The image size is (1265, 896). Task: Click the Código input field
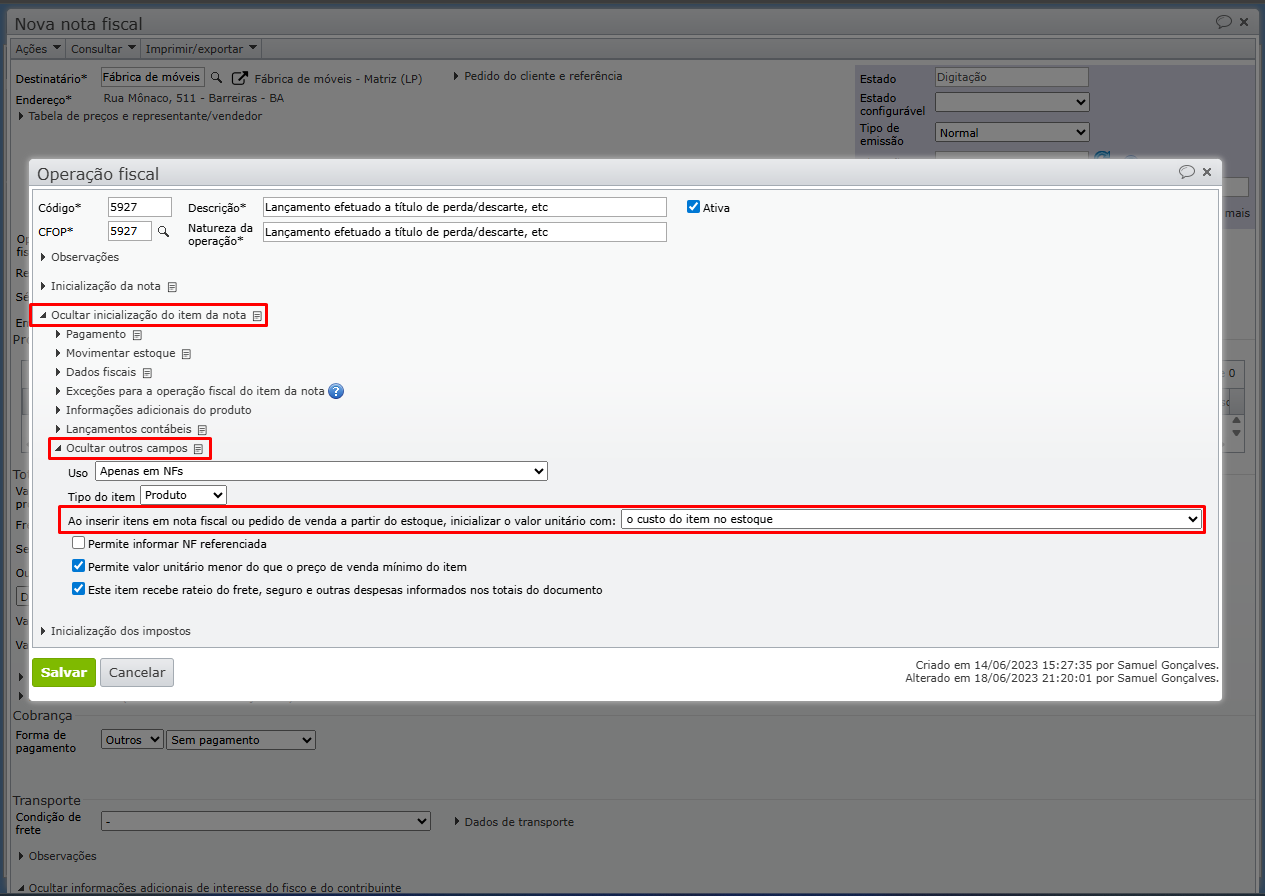tap(140, 207)
